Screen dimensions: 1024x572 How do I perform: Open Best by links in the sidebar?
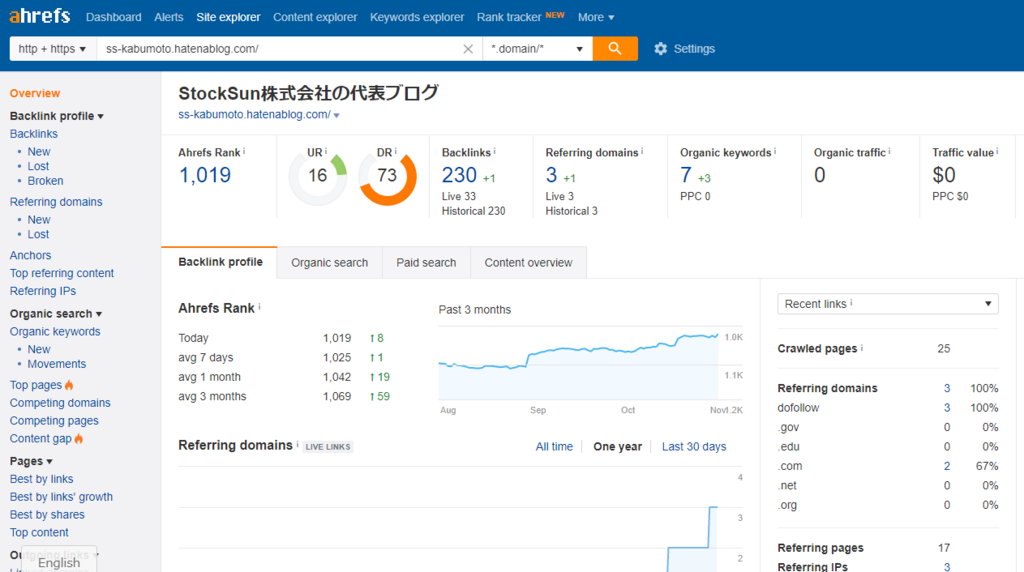point(41,479)
